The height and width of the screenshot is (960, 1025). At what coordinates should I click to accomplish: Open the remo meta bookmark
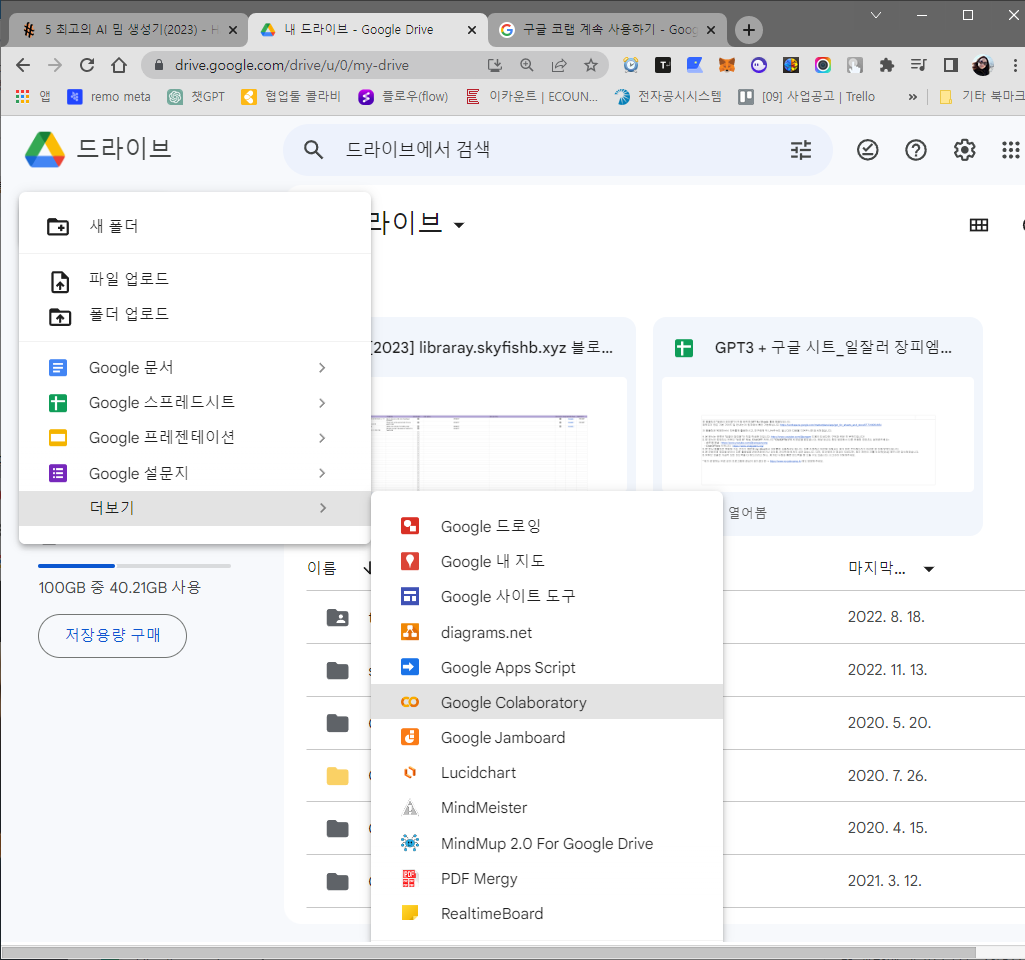[x=109, y=97]
